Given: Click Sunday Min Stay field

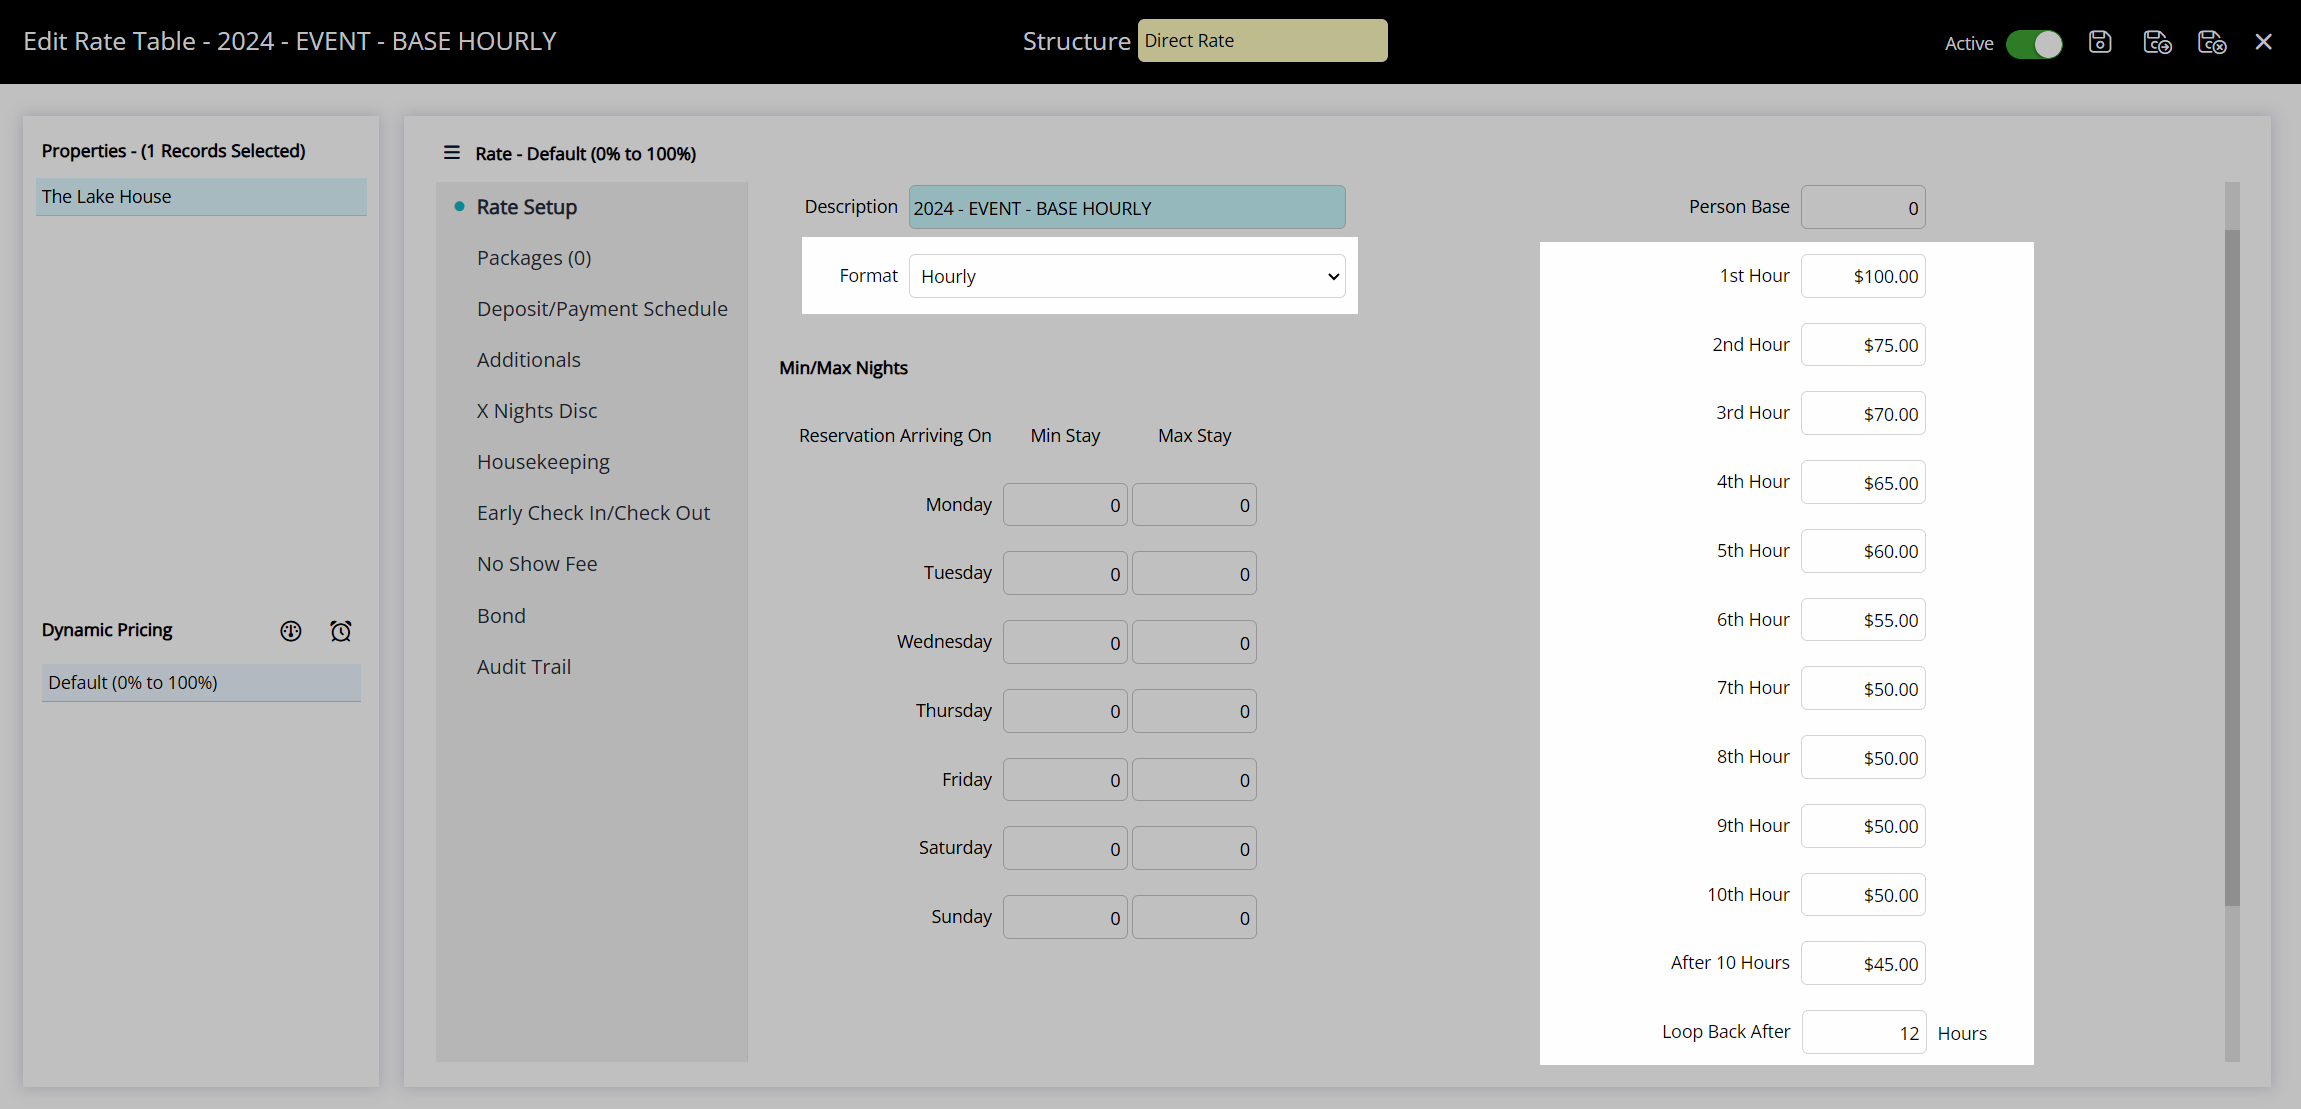Looking at the screenshot, I should click(x=1065, y=917).
